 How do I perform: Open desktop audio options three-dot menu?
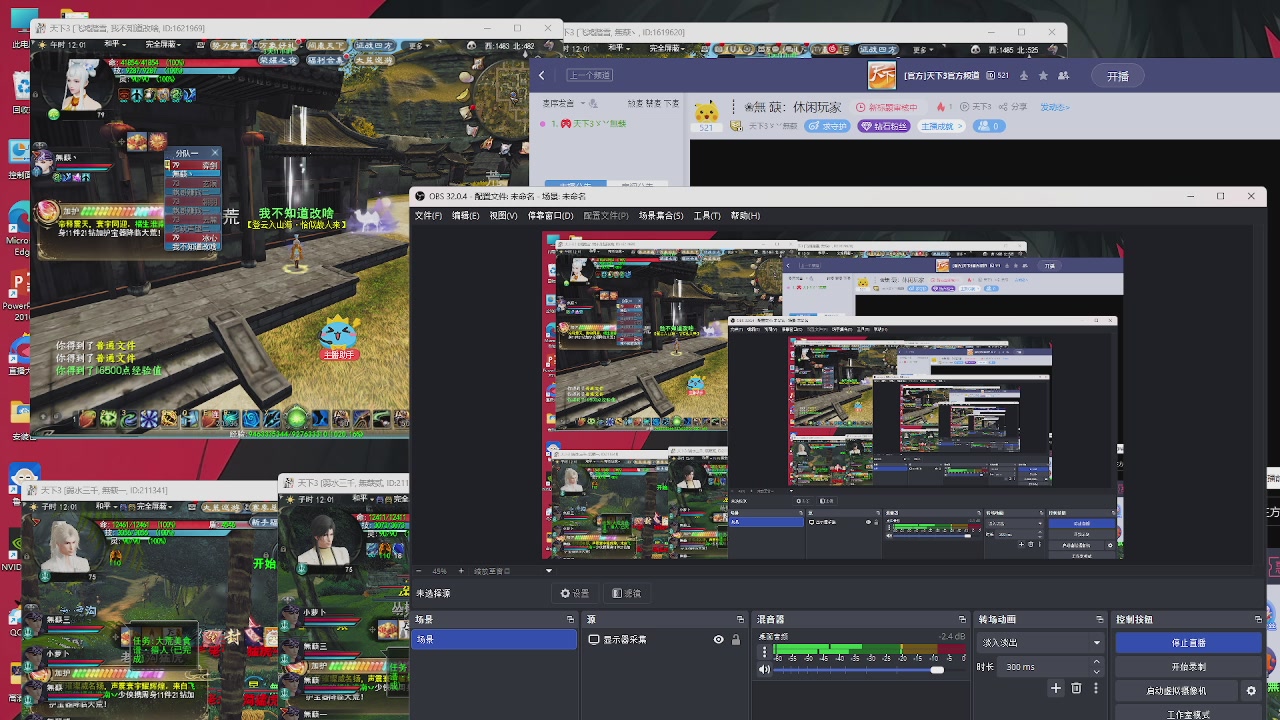pyautogui.click(x=764, y=652)
